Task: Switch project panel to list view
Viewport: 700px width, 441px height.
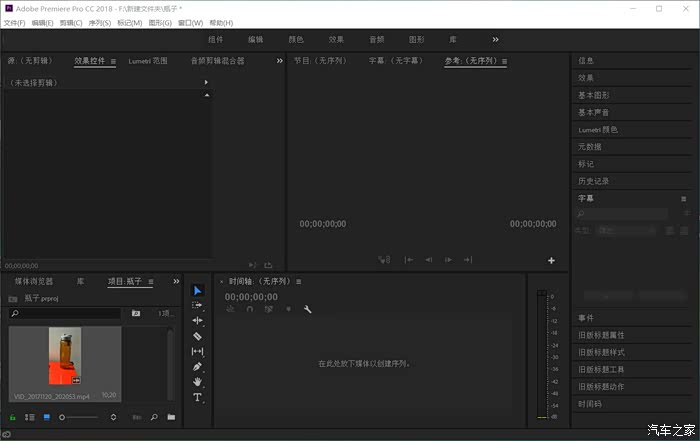Action: click(30, 416)
